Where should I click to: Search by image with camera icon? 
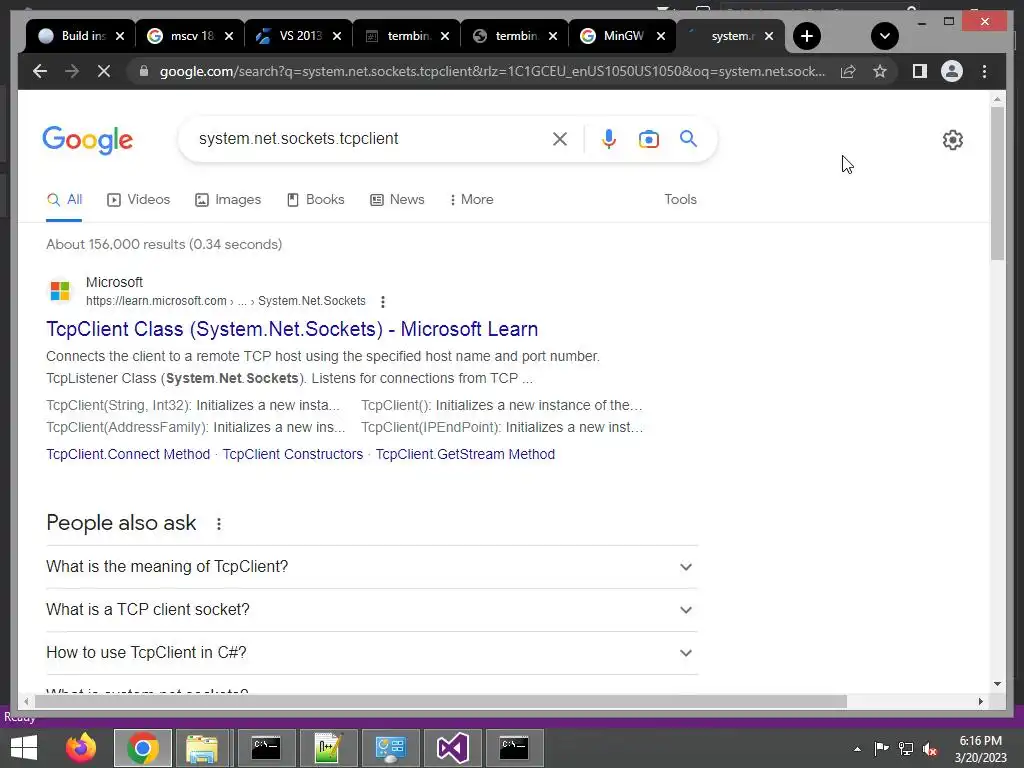pyautogui.click(x=648, y=139)
